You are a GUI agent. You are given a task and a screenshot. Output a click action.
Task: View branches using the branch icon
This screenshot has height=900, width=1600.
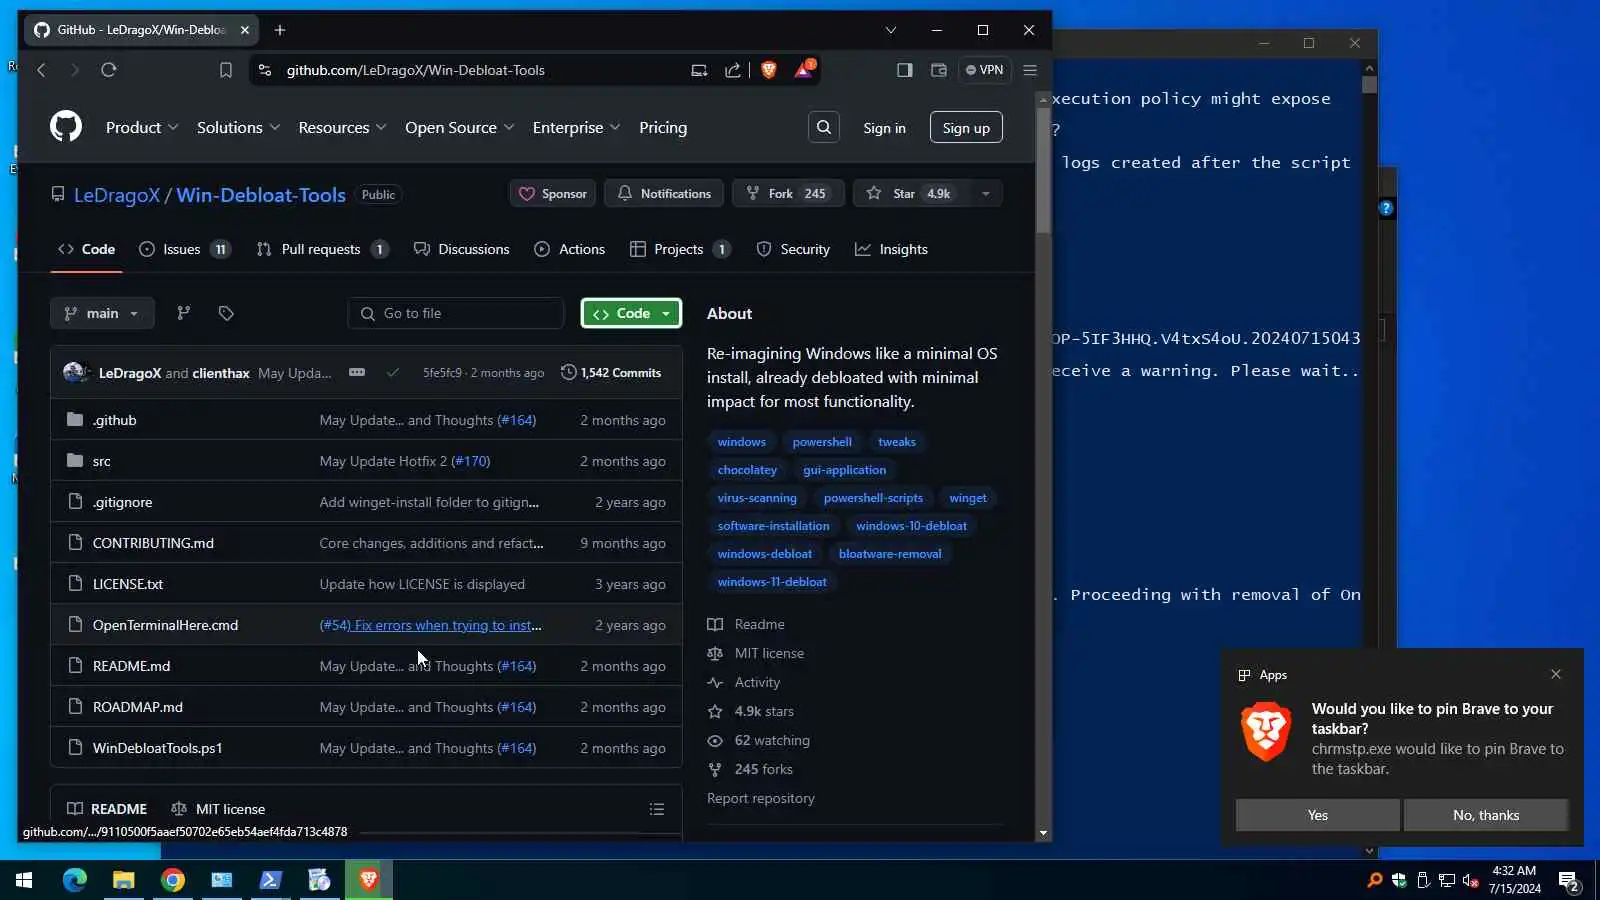click(184, 313)
